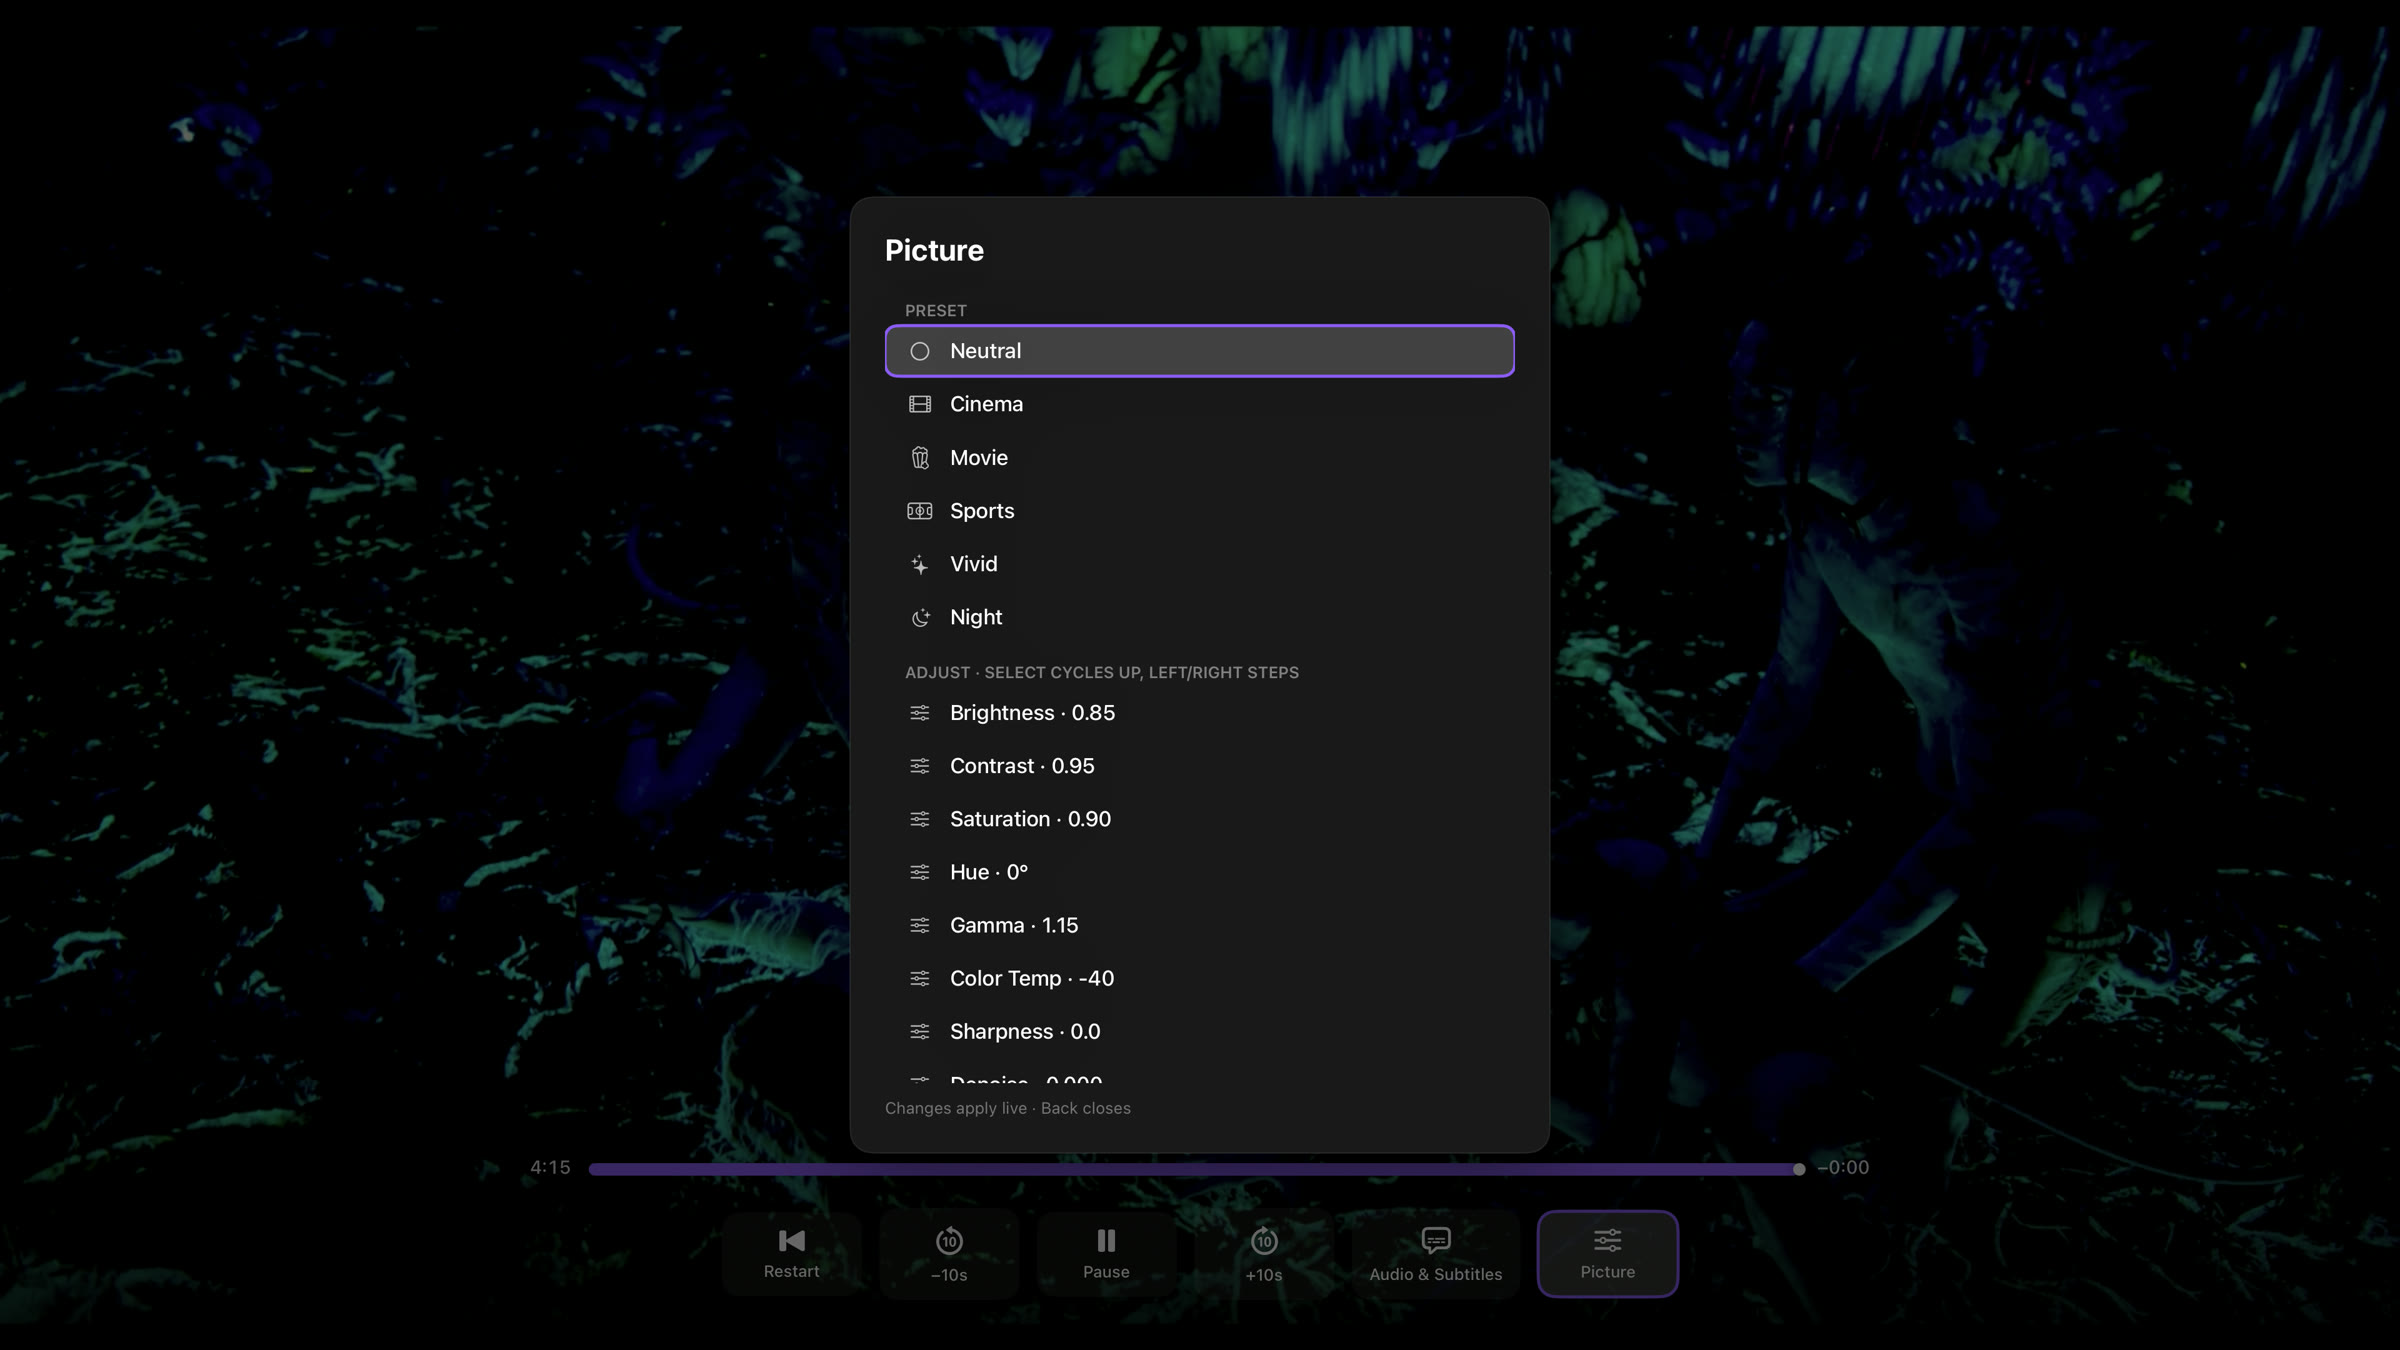Cycle the Brightness 0.85 value
2400x1350 pixels.
pyautogui.click(x=1199, y=713)
